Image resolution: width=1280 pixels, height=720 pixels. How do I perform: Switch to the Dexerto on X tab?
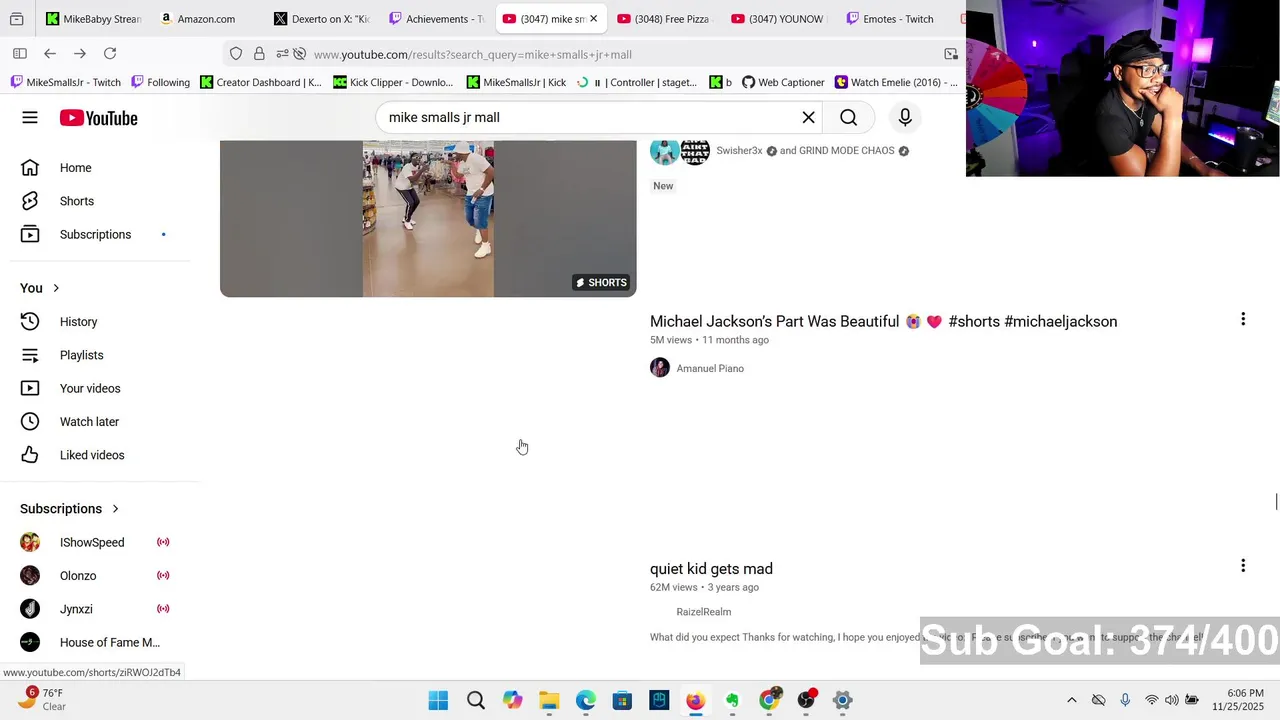[320, 19]
